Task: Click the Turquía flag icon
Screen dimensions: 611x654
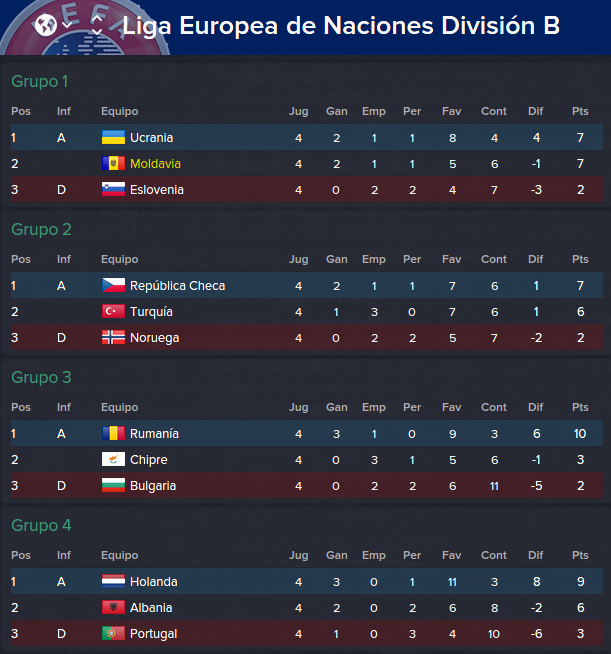Action: (113, 312)
